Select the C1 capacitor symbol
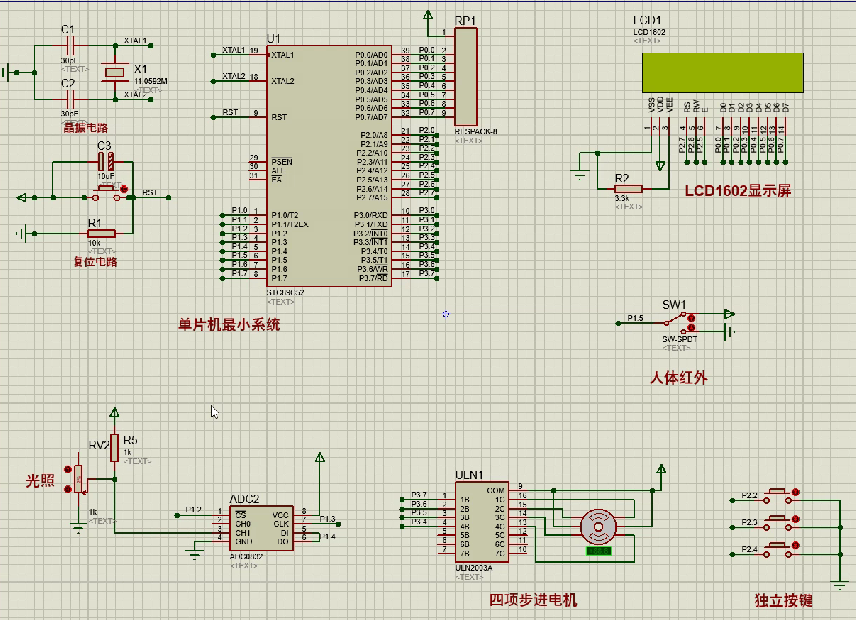856x620 pixels. point(68,45)
